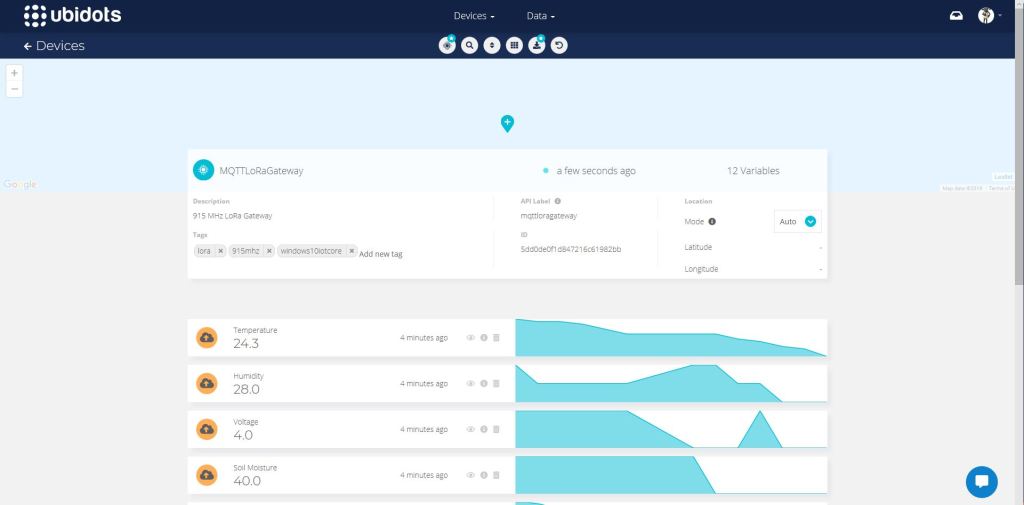Toggle eye icon on Voltage row
The height and width of the screenshot is (505, 1024).
pos(470,429)
